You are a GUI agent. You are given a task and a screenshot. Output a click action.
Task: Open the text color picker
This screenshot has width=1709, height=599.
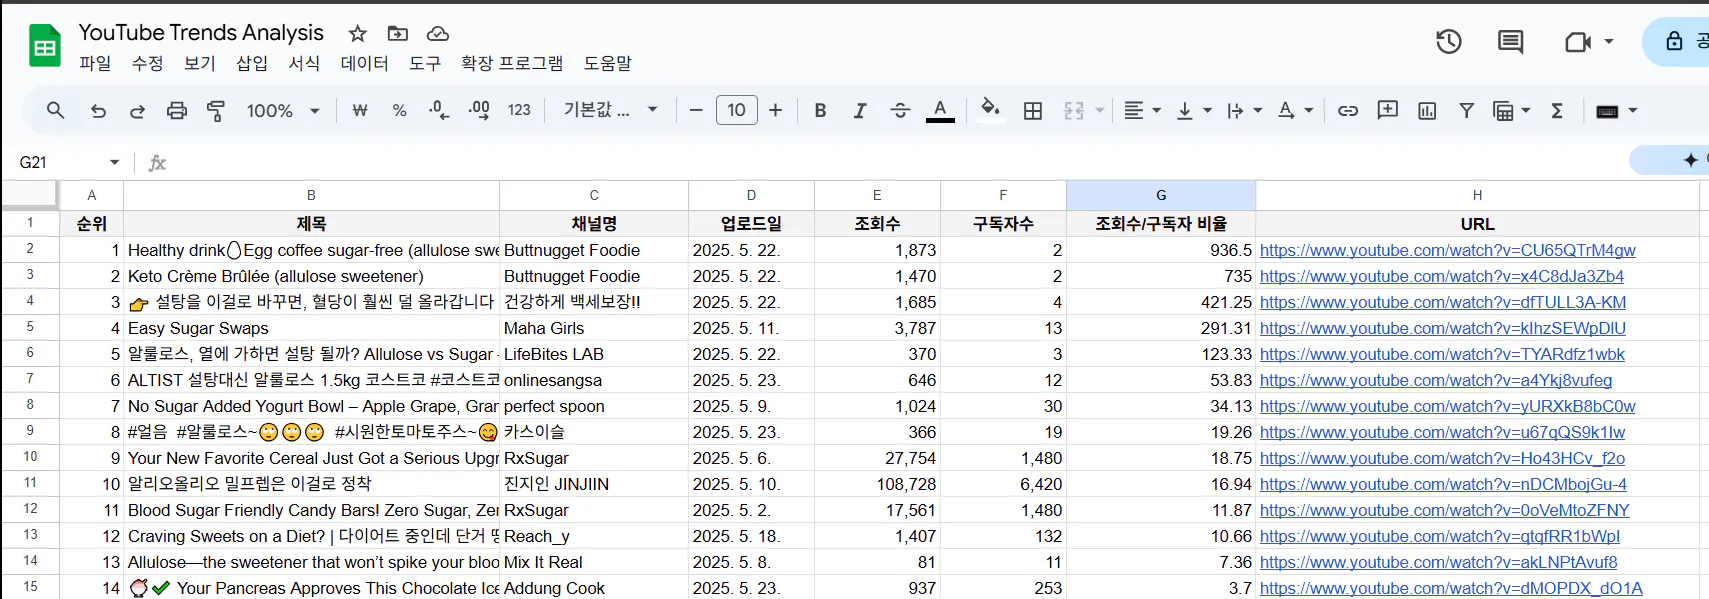(x=940, y=110)
